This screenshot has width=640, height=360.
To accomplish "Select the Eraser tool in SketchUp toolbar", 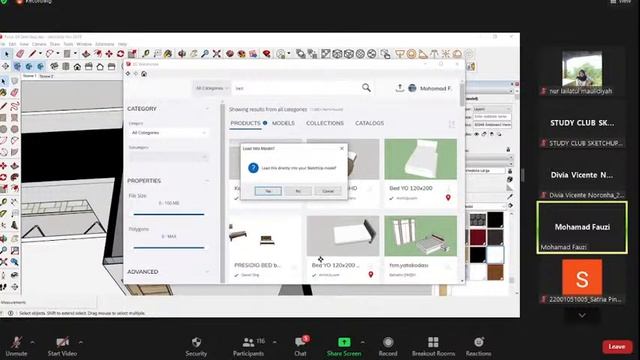I will coord(20,54).
